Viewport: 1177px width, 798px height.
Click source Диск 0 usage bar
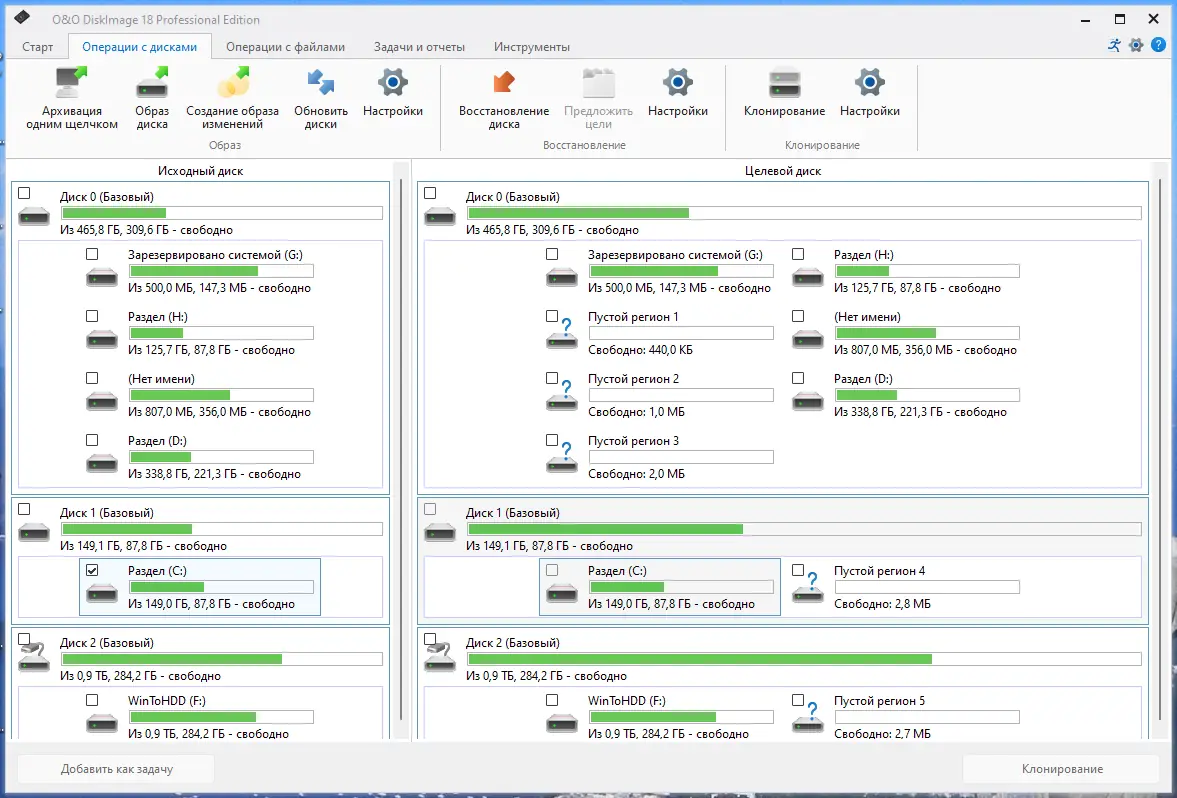pos(221,213)
